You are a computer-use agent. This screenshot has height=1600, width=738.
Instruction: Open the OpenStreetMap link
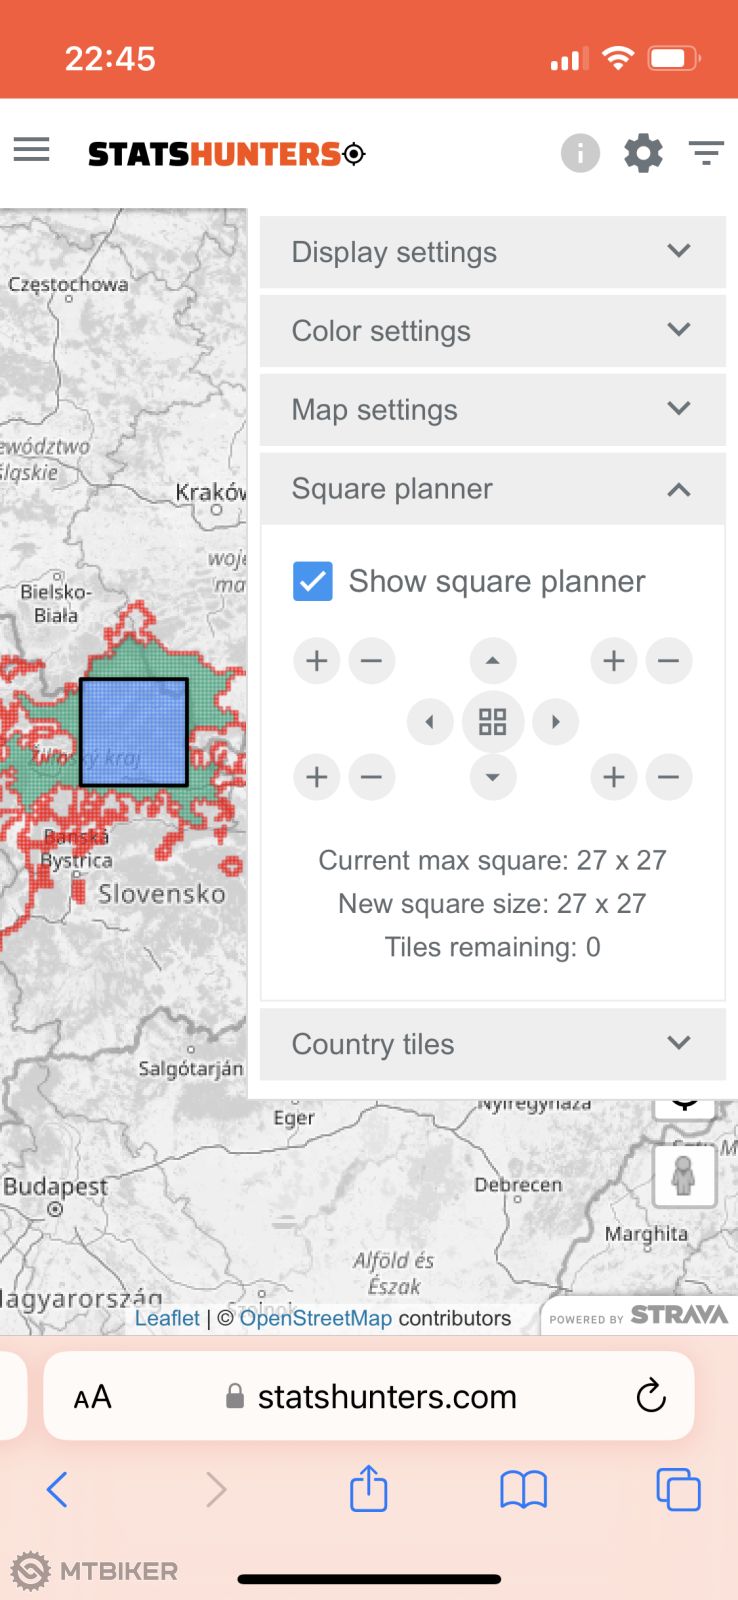coord(315,1318)
